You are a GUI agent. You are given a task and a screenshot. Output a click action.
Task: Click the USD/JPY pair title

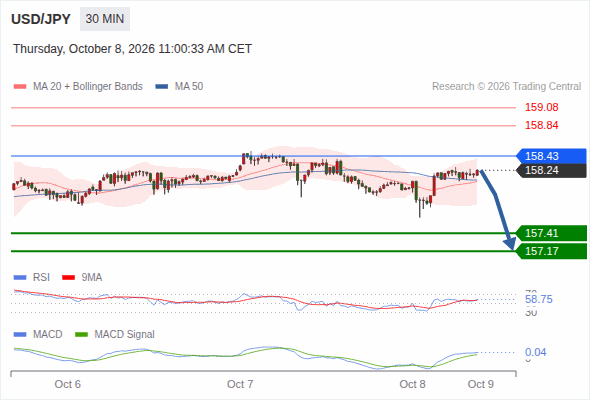pos(41,19)
